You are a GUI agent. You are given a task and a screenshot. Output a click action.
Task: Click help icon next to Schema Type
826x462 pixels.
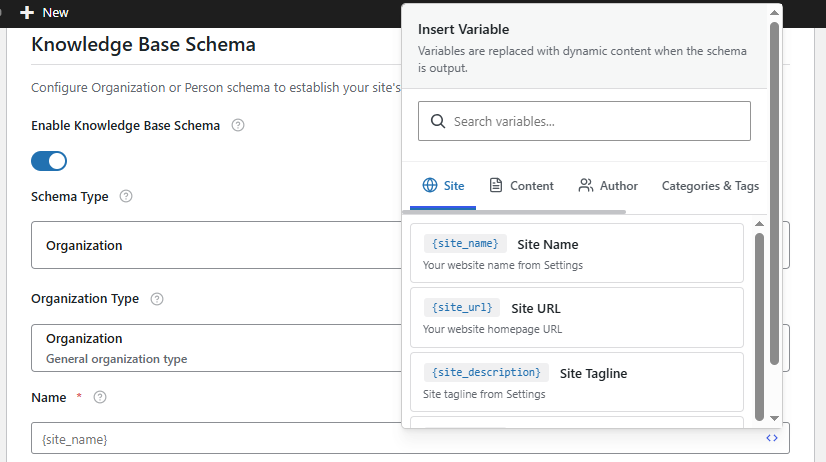coord(126,197)
